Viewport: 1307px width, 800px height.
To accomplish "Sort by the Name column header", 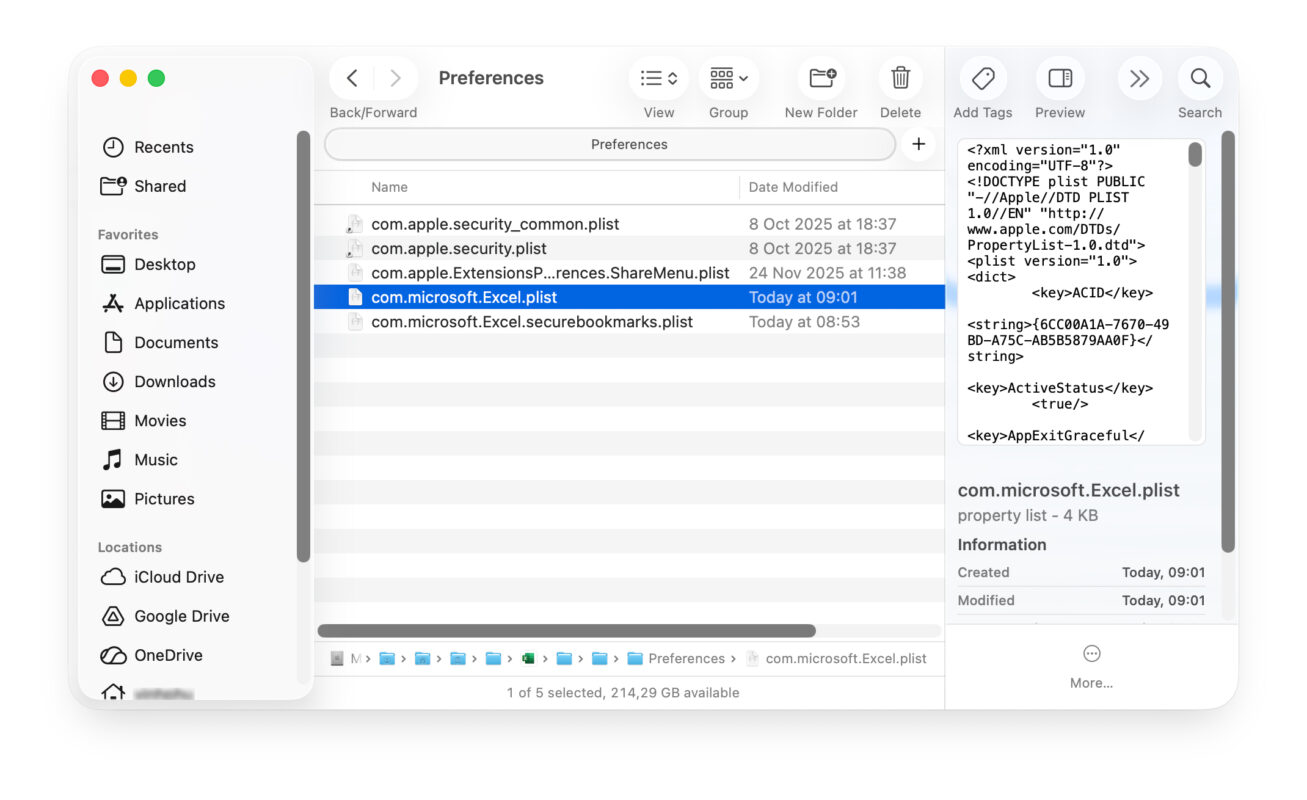I will click(389, 187).
